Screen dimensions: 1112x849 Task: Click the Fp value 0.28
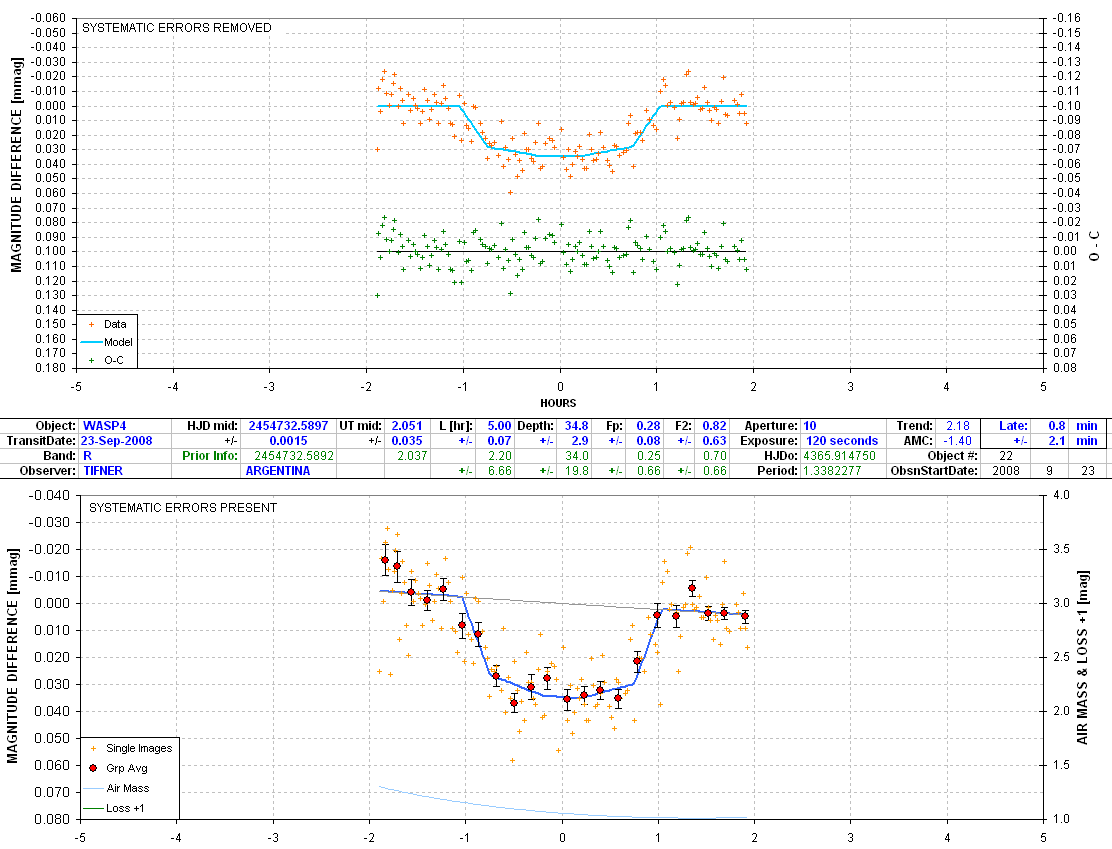(648, 426)
